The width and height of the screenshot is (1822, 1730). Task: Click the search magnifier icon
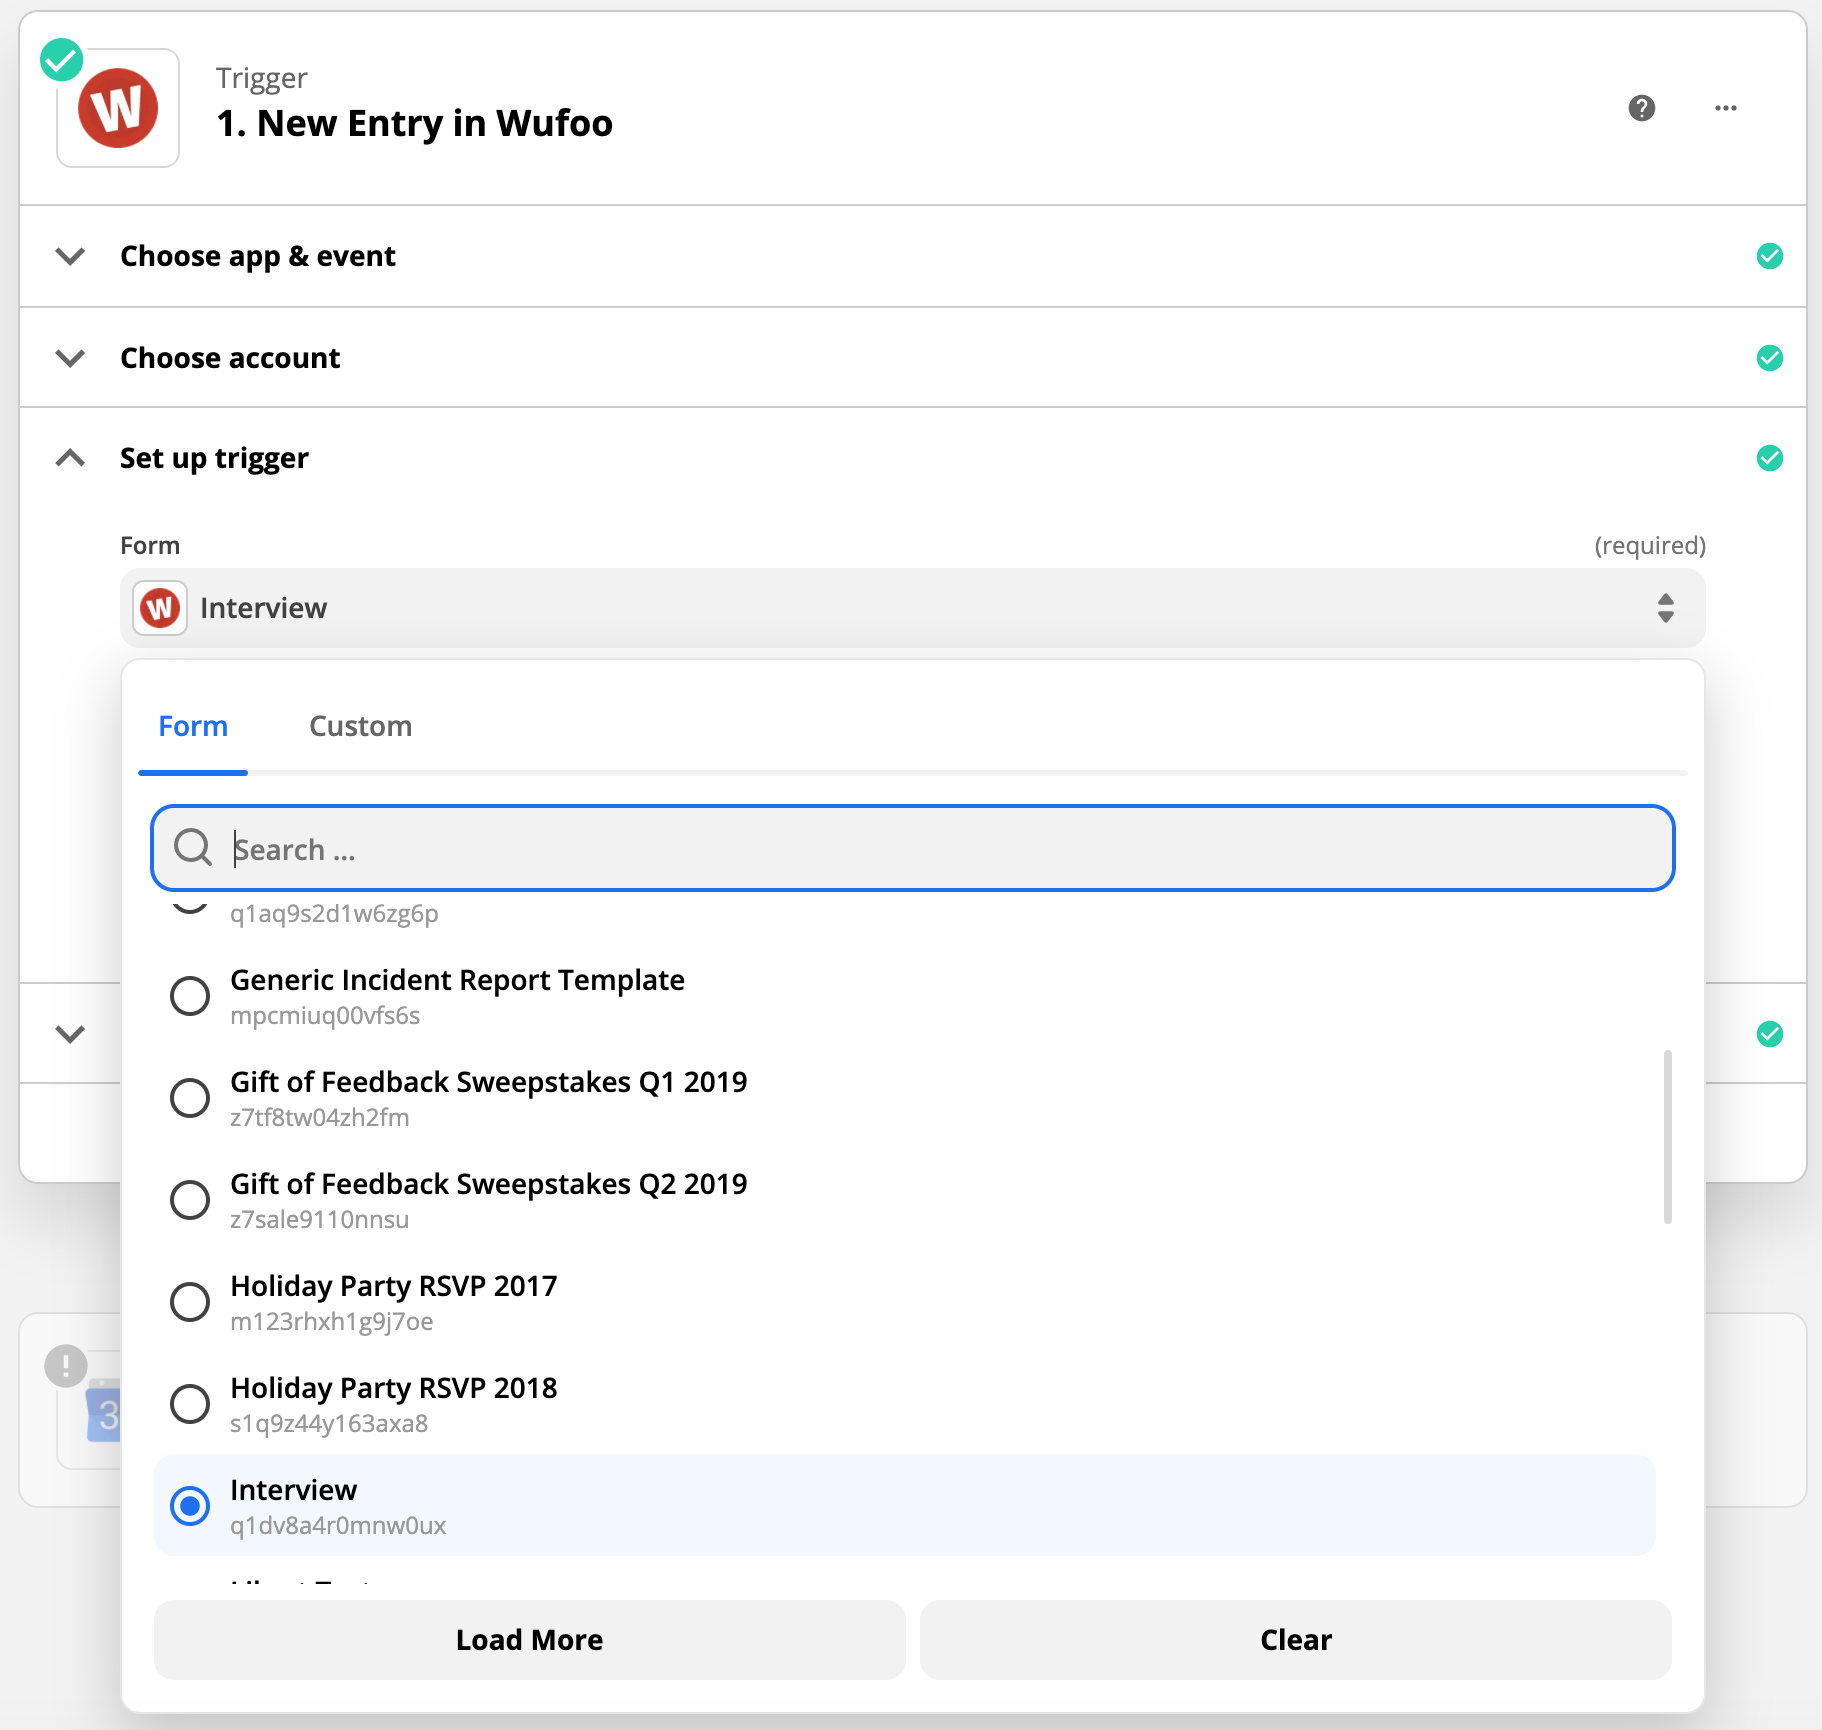coord(193,847)
